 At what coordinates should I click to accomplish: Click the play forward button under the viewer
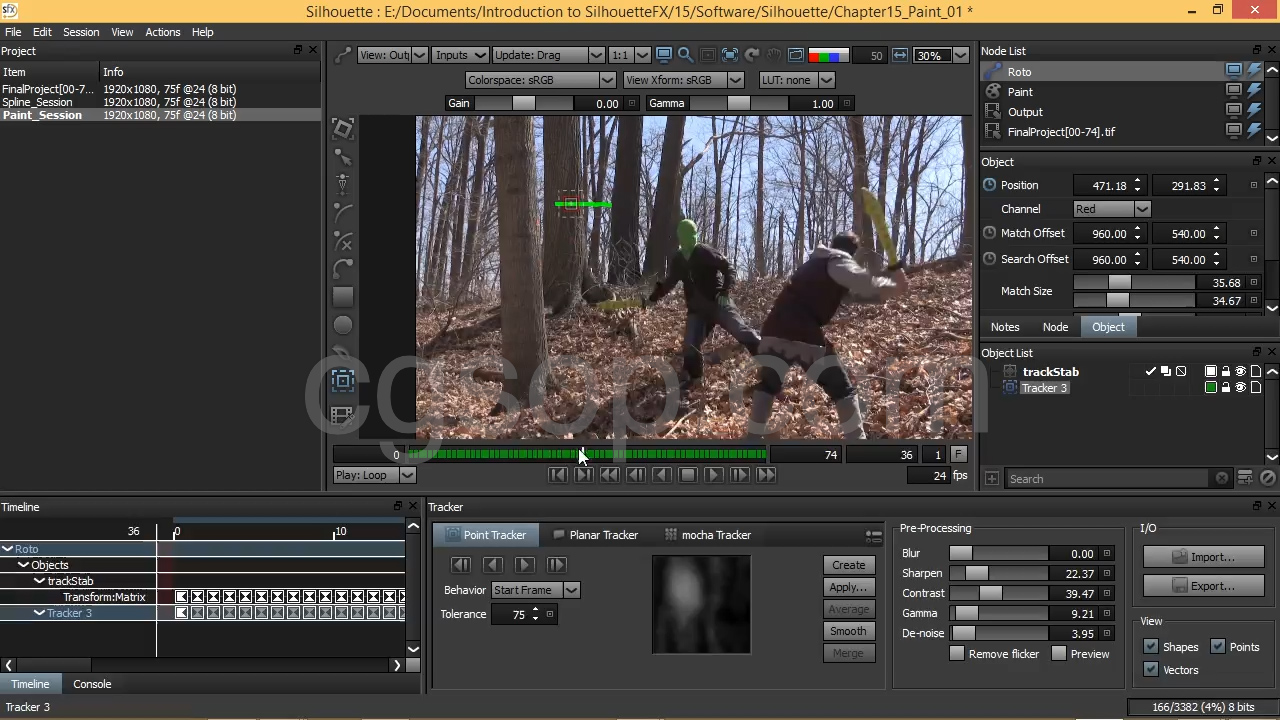pyautogui.click(x=713, y=475)
